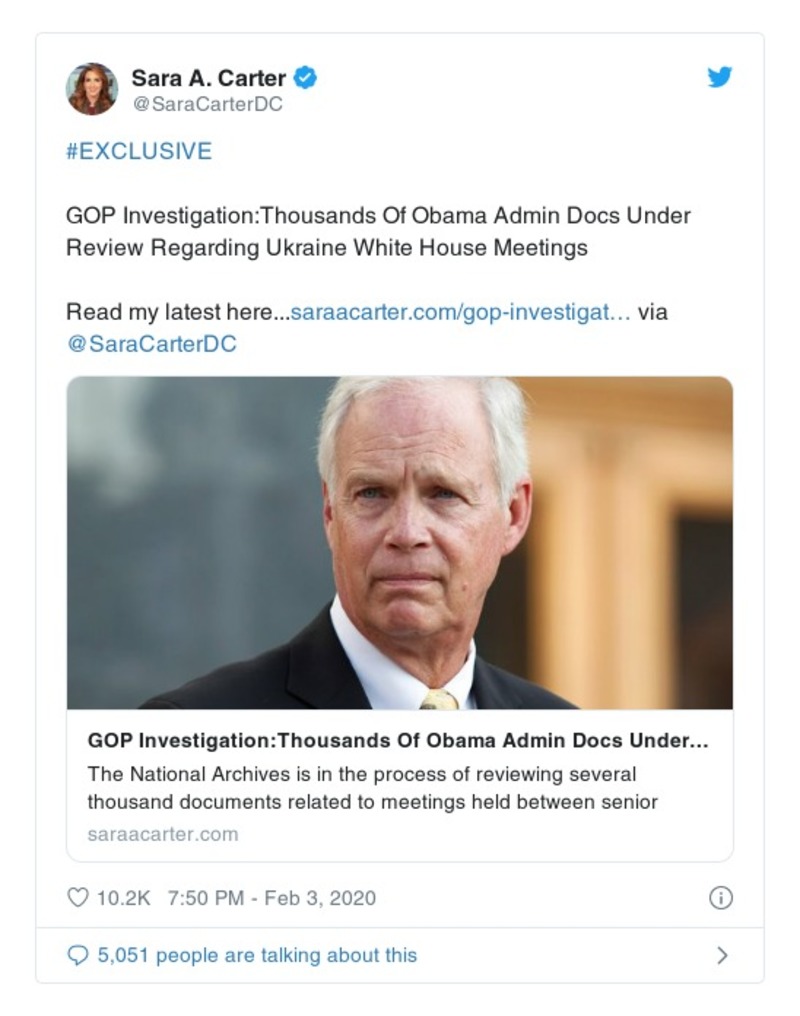Open the #EXCLUSIVE hashtag
This screenshot has height=1016, width=800.
click(x=138, y=151)
